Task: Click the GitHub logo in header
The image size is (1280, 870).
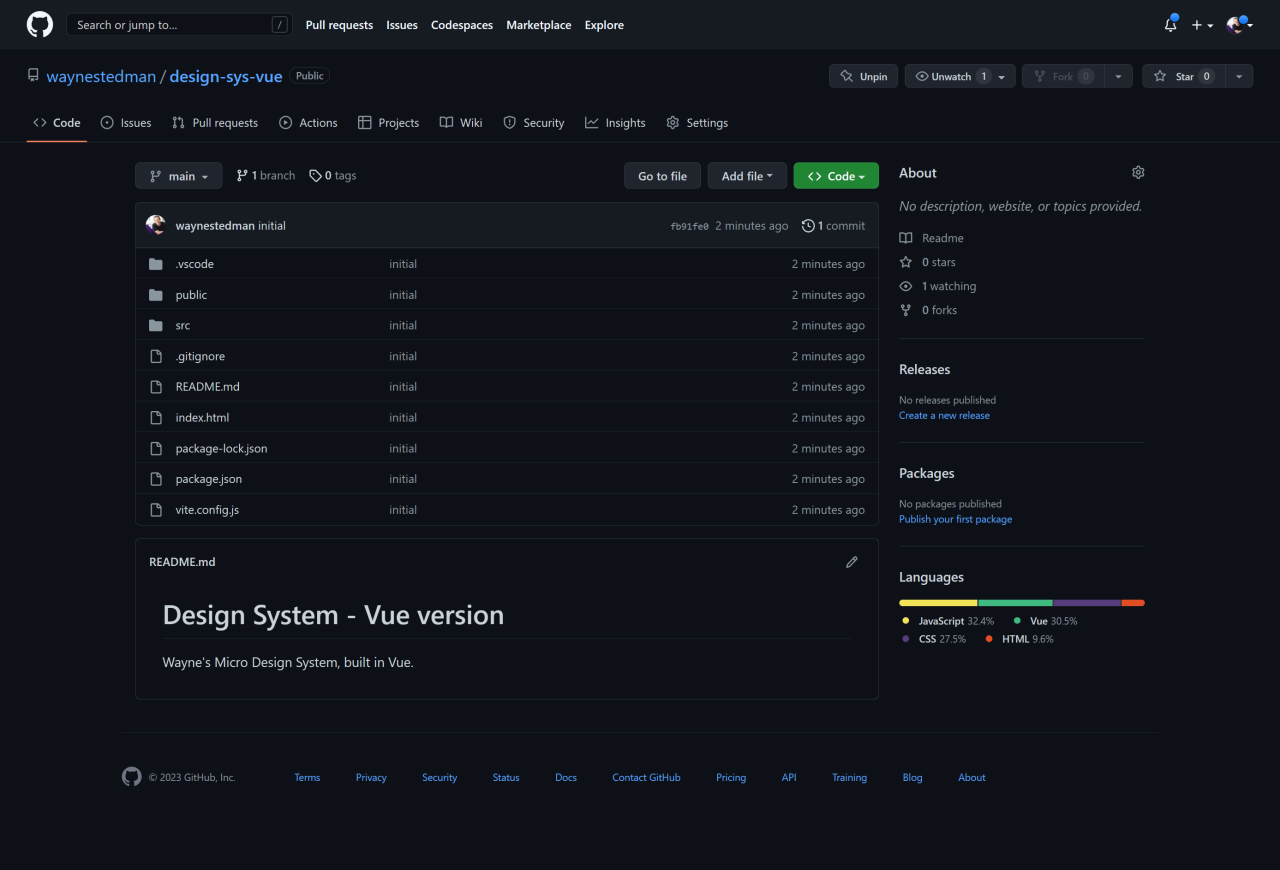Action: click(40, 25)
